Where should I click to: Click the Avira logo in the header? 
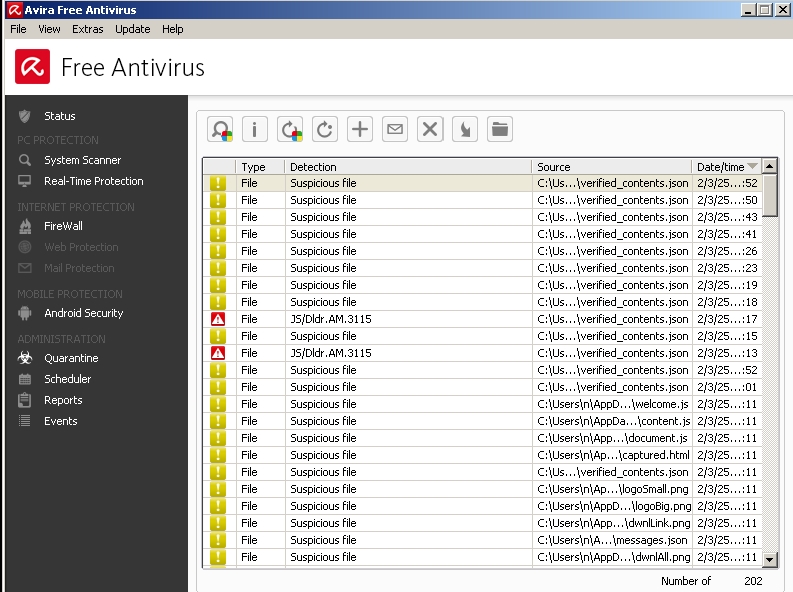32,67
